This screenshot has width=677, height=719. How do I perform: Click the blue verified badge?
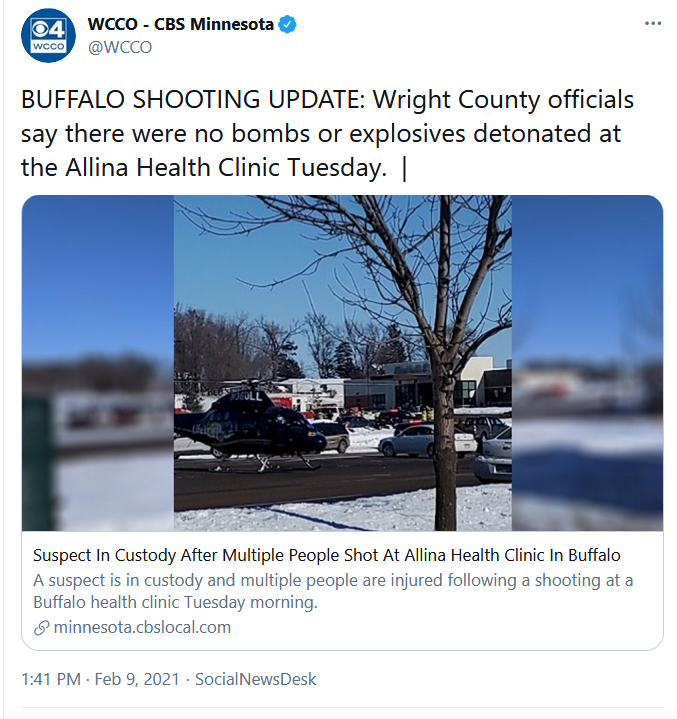(x=288, y=24)
